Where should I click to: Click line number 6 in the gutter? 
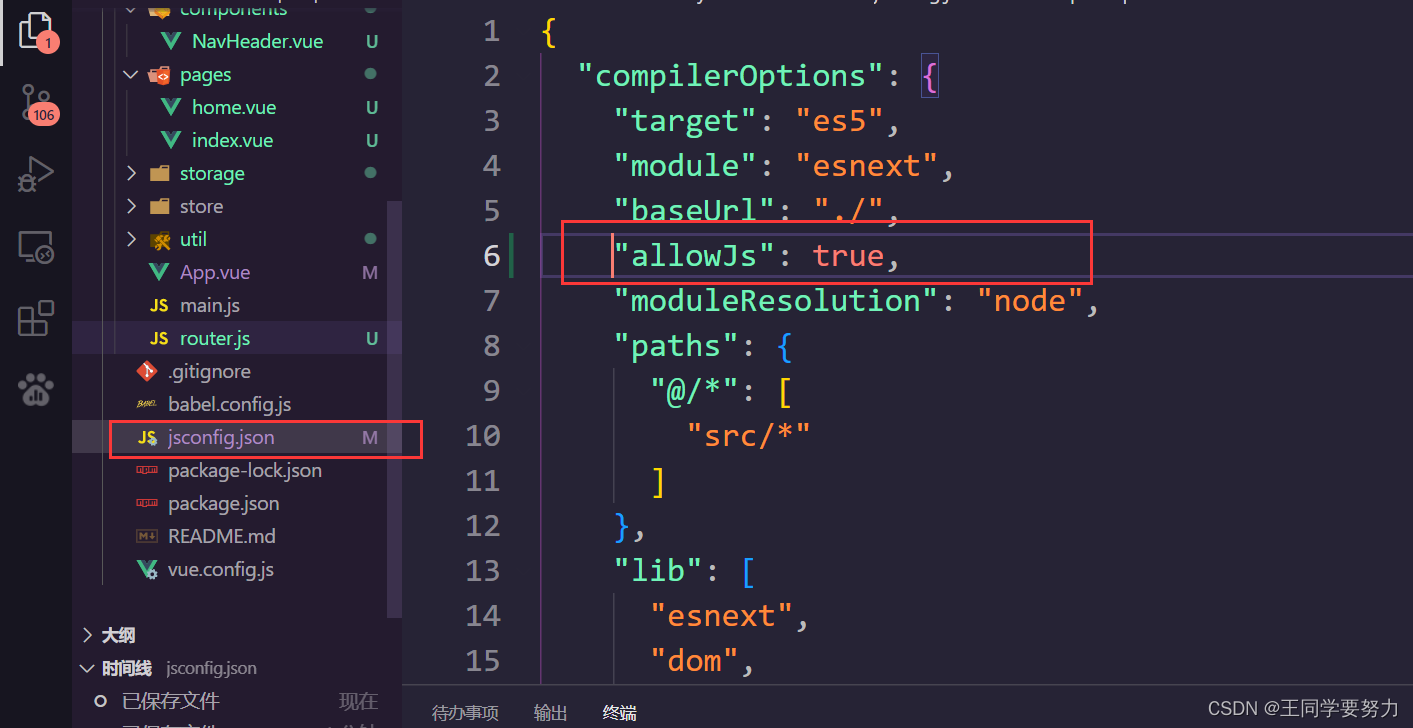[491, 256]
